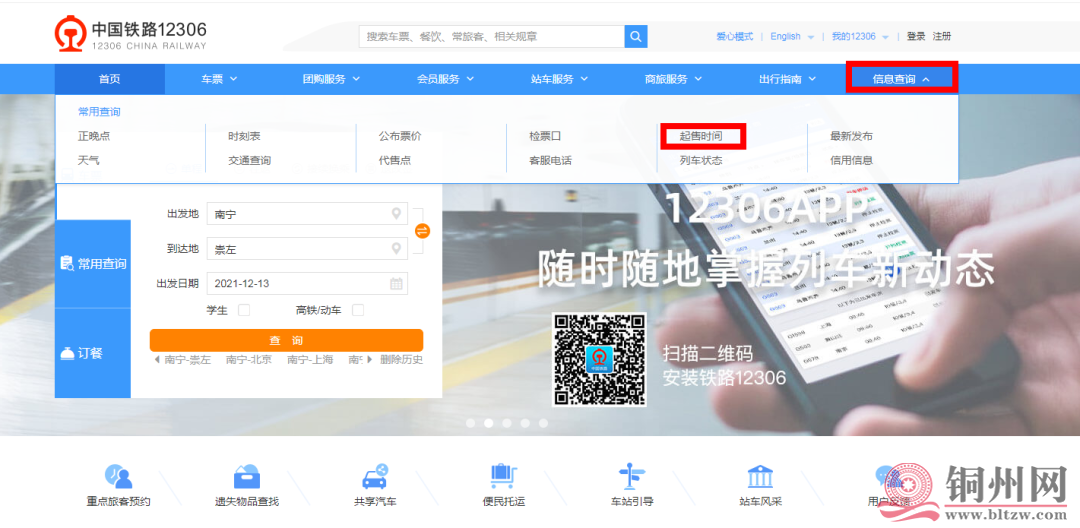
Task: Open the convenient consignment icon
Action: coord(503,477)
